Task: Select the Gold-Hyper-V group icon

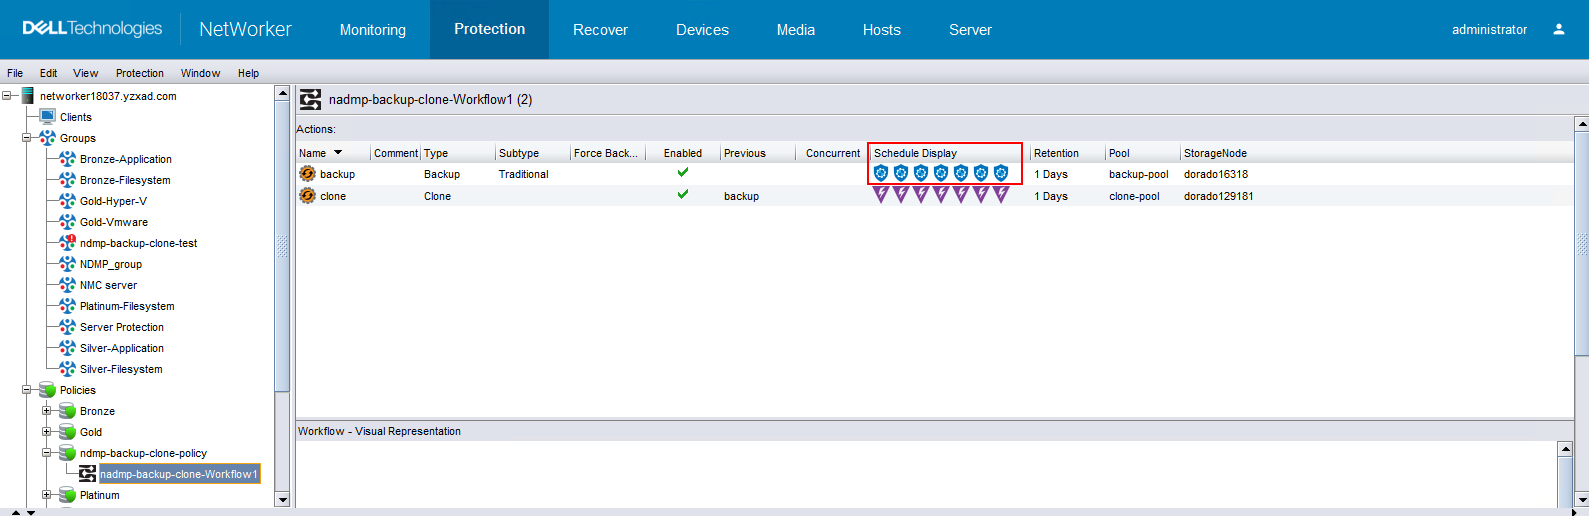Action: [67, 201]
